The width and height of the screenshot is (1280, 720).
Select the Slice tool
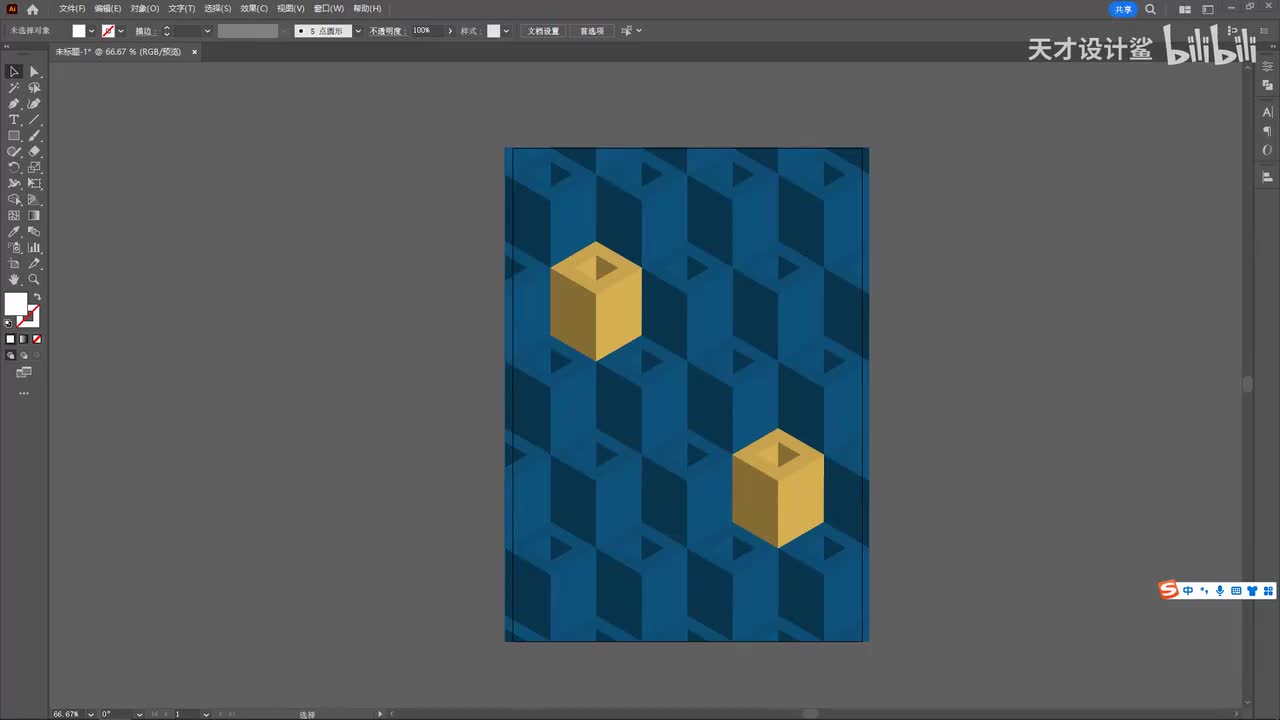[x=34, y=263]
